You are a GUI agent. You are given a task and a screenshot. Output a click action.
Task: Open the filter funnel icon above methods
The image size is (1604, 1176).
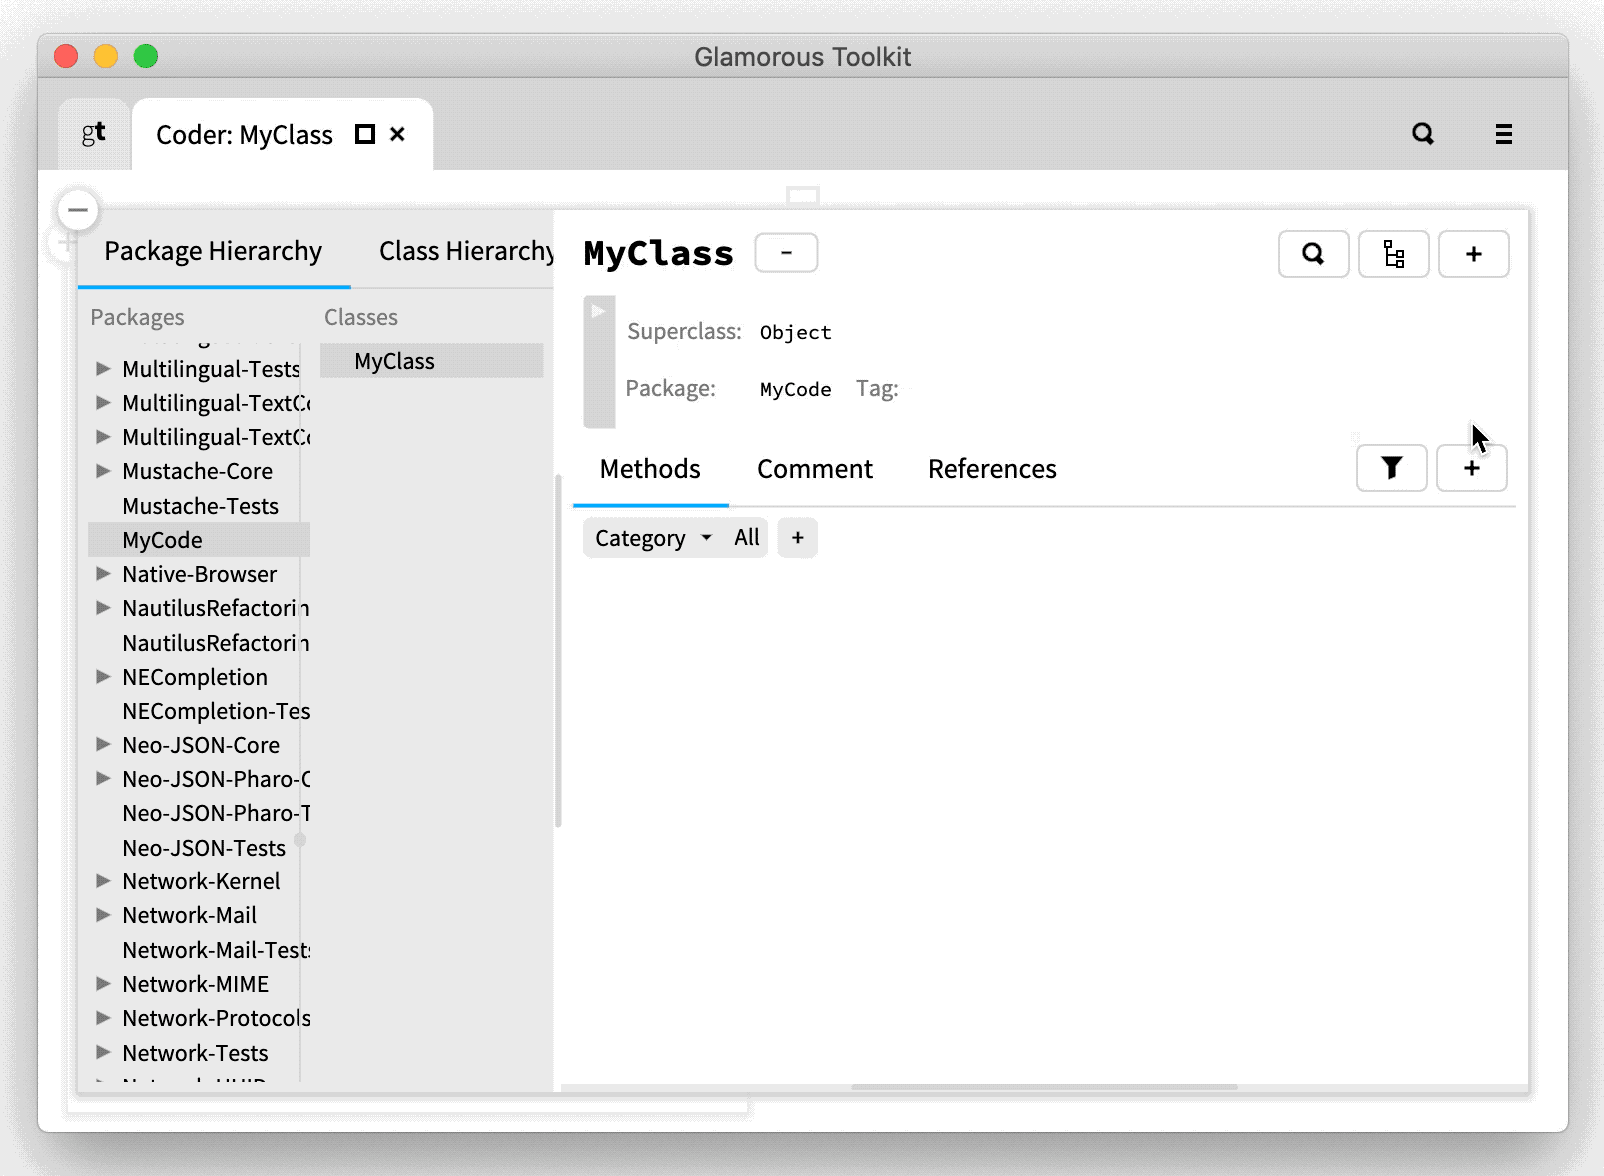pos(1390,467)
